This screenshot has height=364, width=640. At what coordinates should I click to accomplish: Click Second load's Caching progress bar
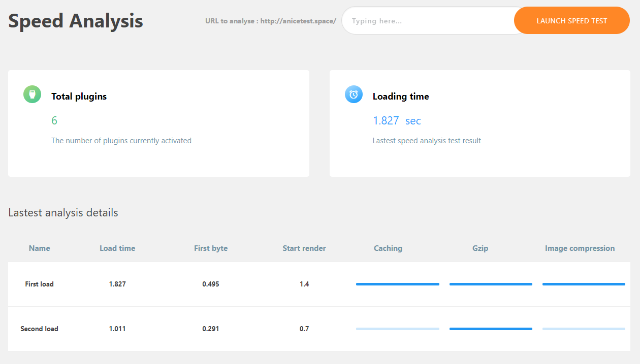[398, 328]
